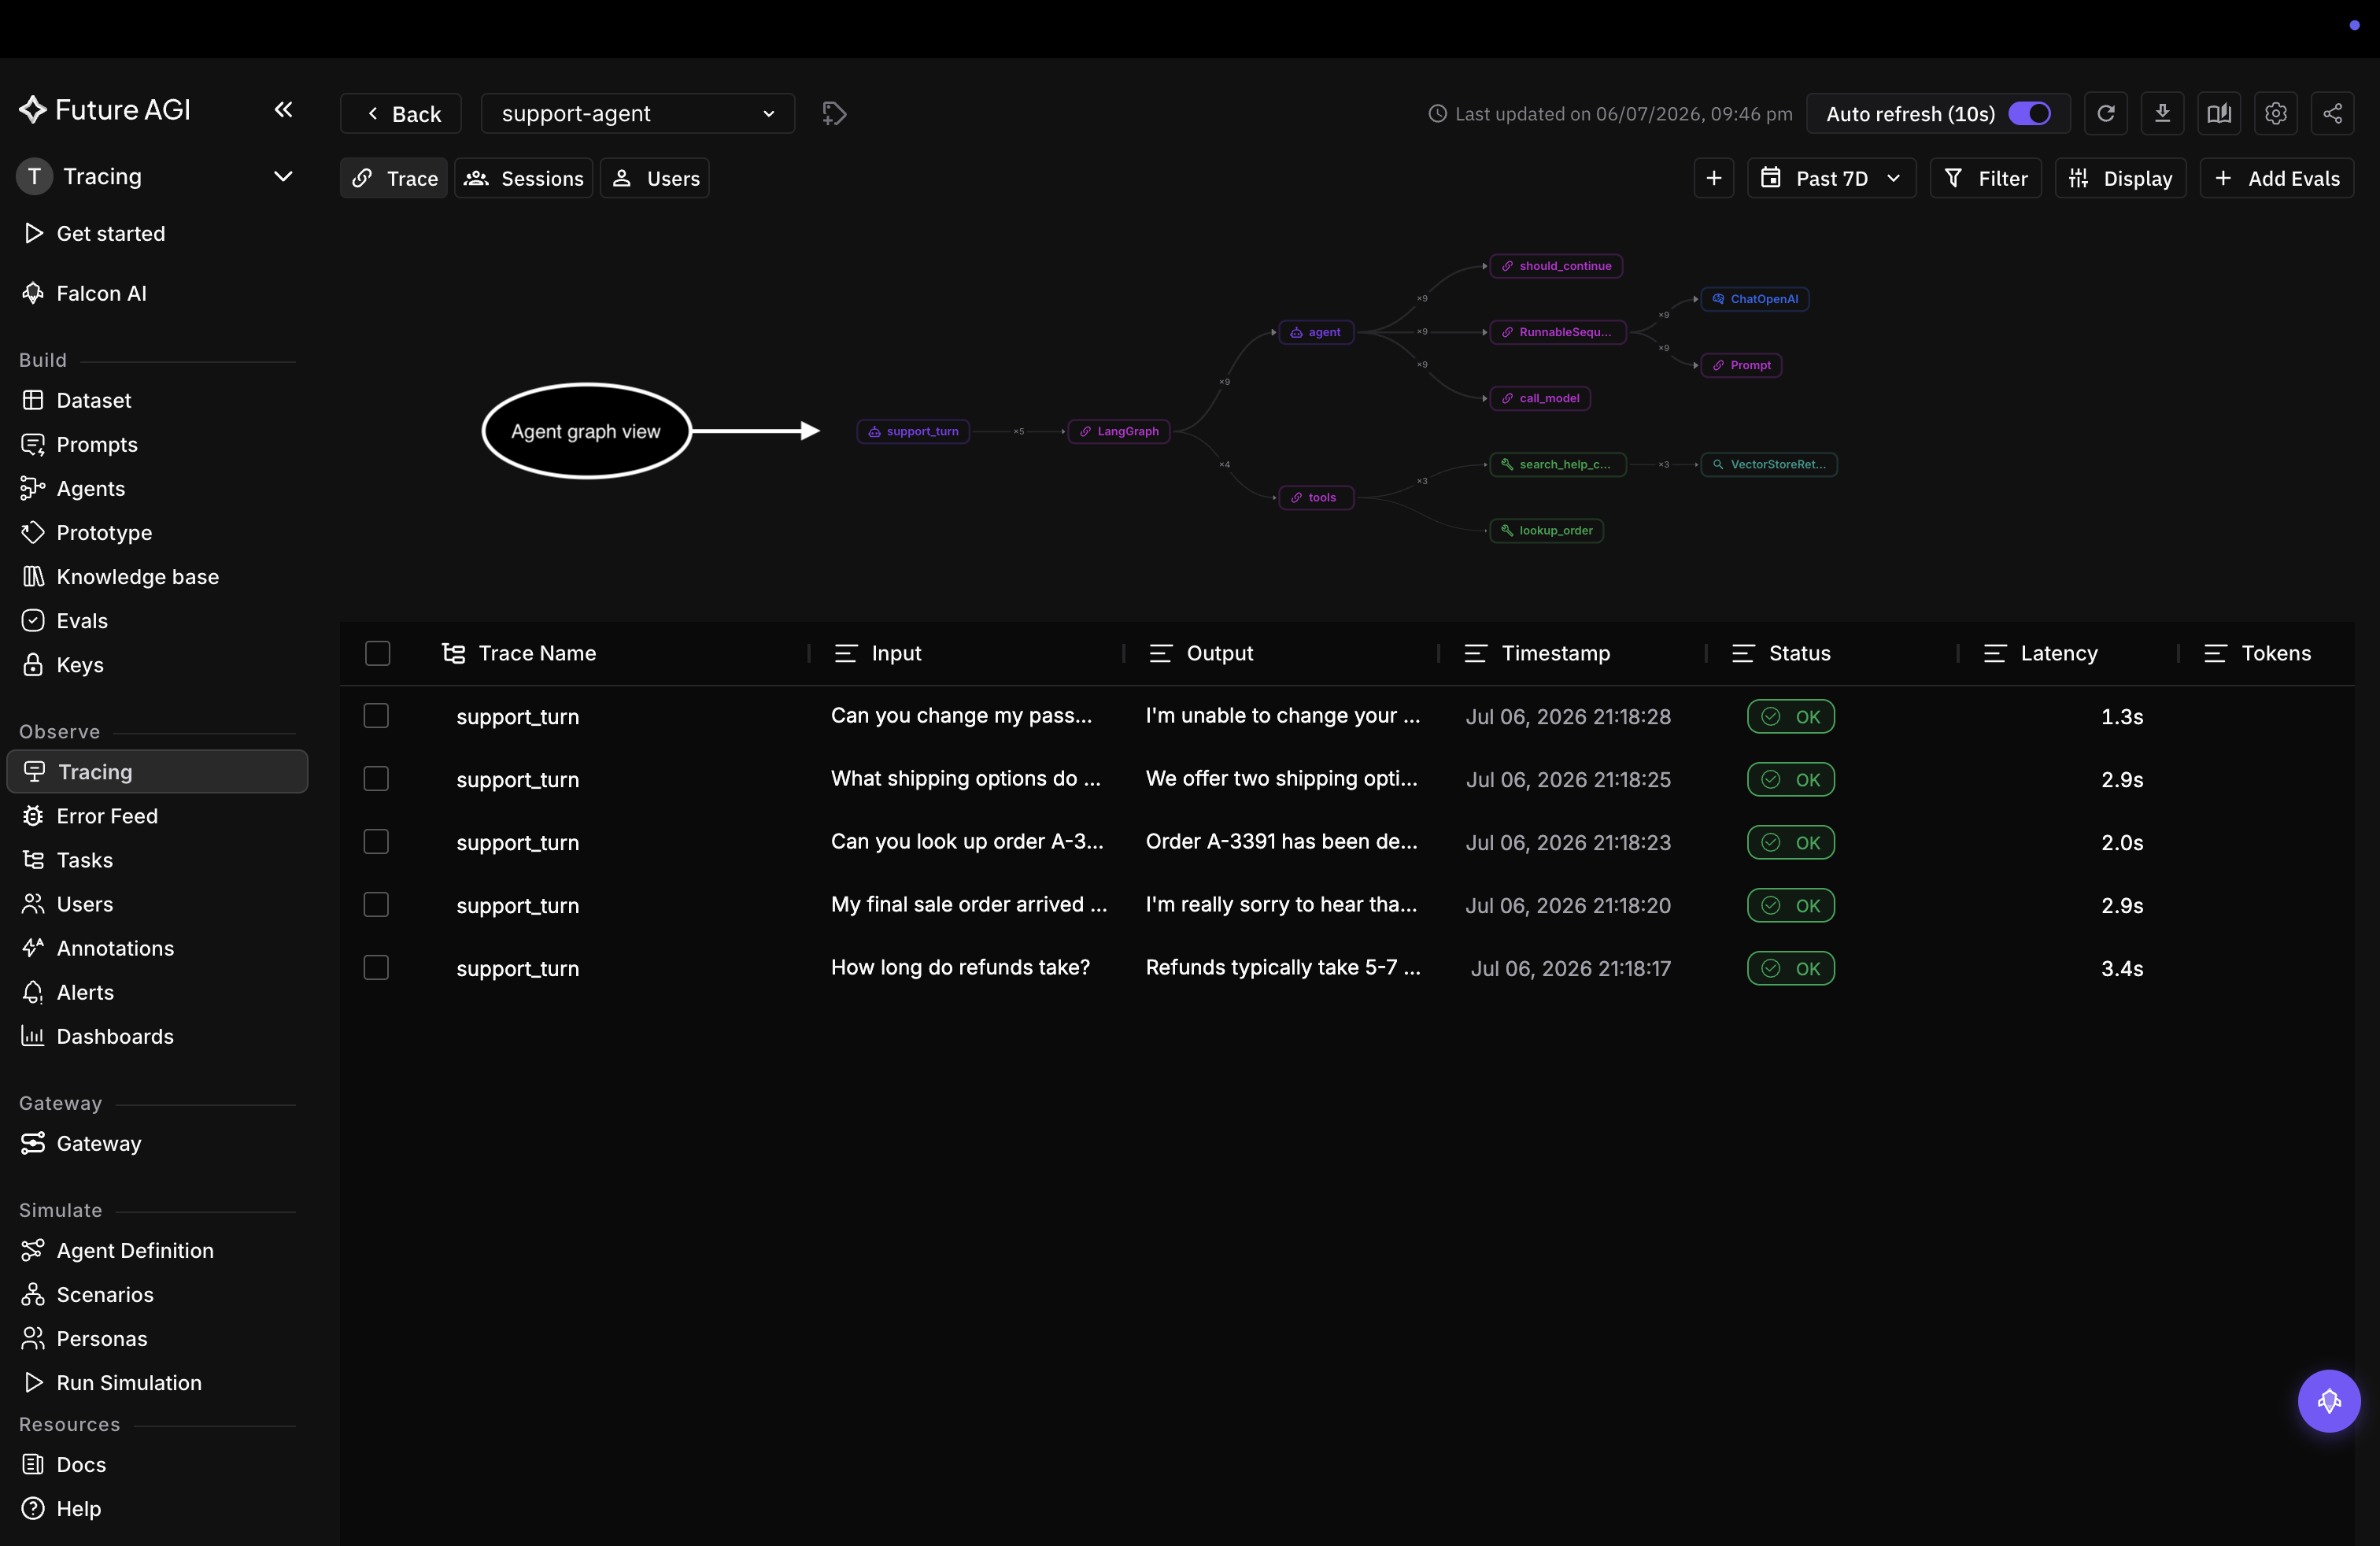Viewport: 2380px width, 1546px height.
Task: Select the should_continue node in graph
Action: (x=1556, y=266)
